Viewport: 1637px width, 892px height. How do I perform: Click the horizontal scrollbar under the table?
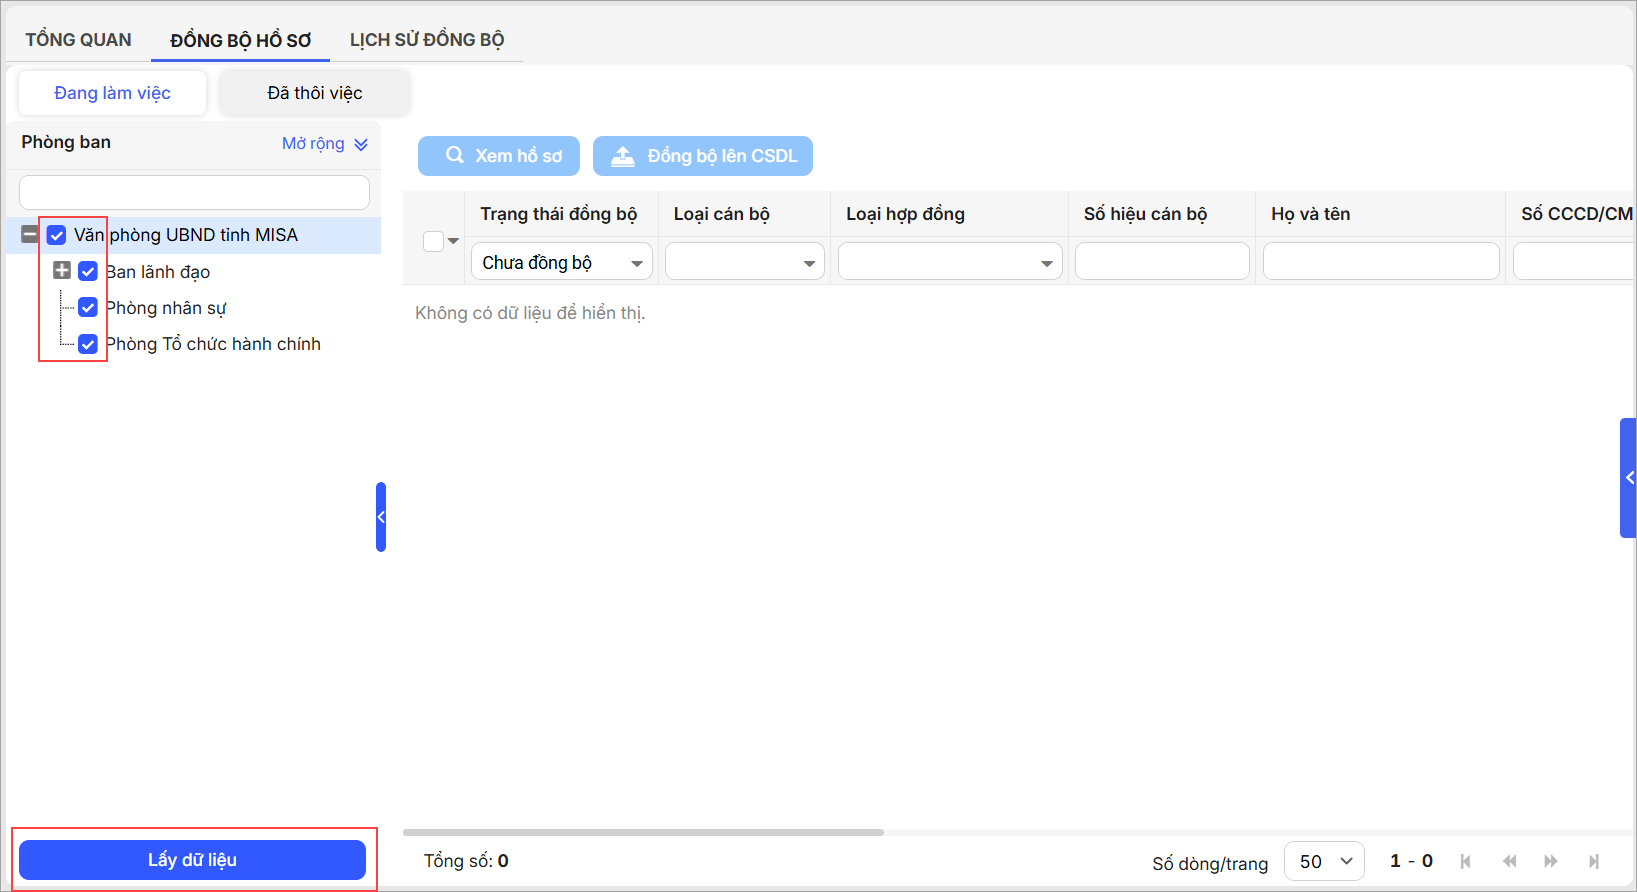[643, 832]
